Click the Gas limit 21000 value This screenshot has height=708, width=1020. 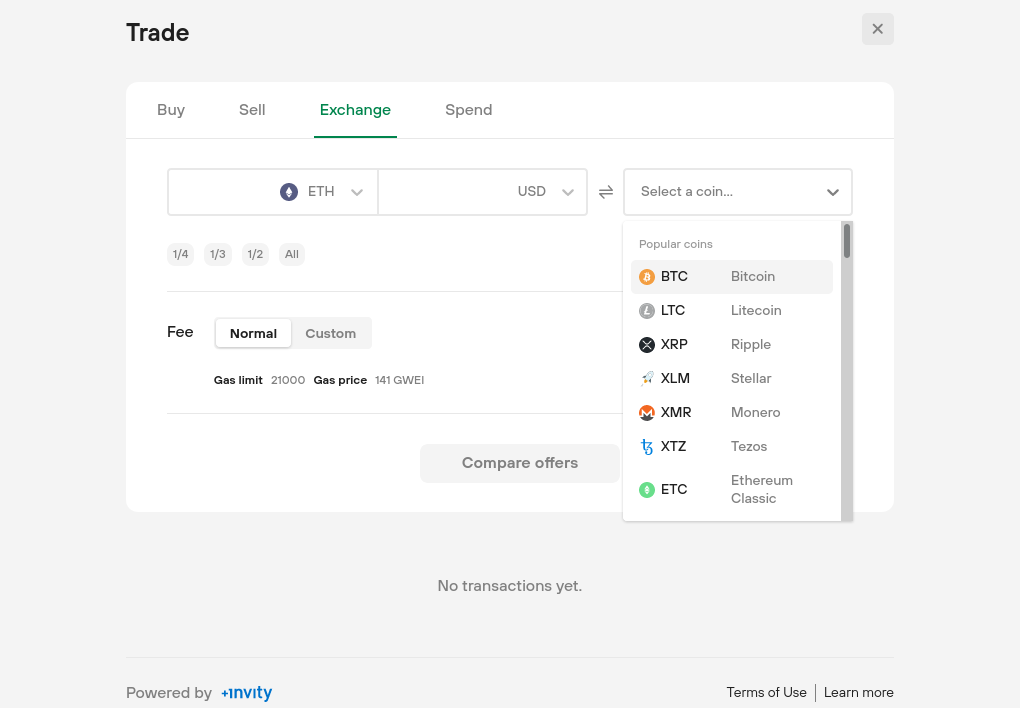click(288, 380)
